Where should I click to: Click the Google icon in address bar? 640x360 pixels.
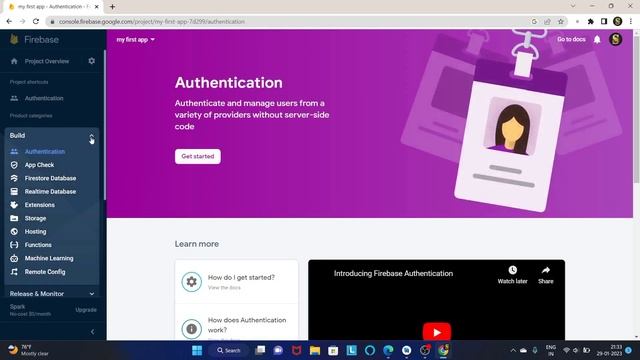[534, 22]
